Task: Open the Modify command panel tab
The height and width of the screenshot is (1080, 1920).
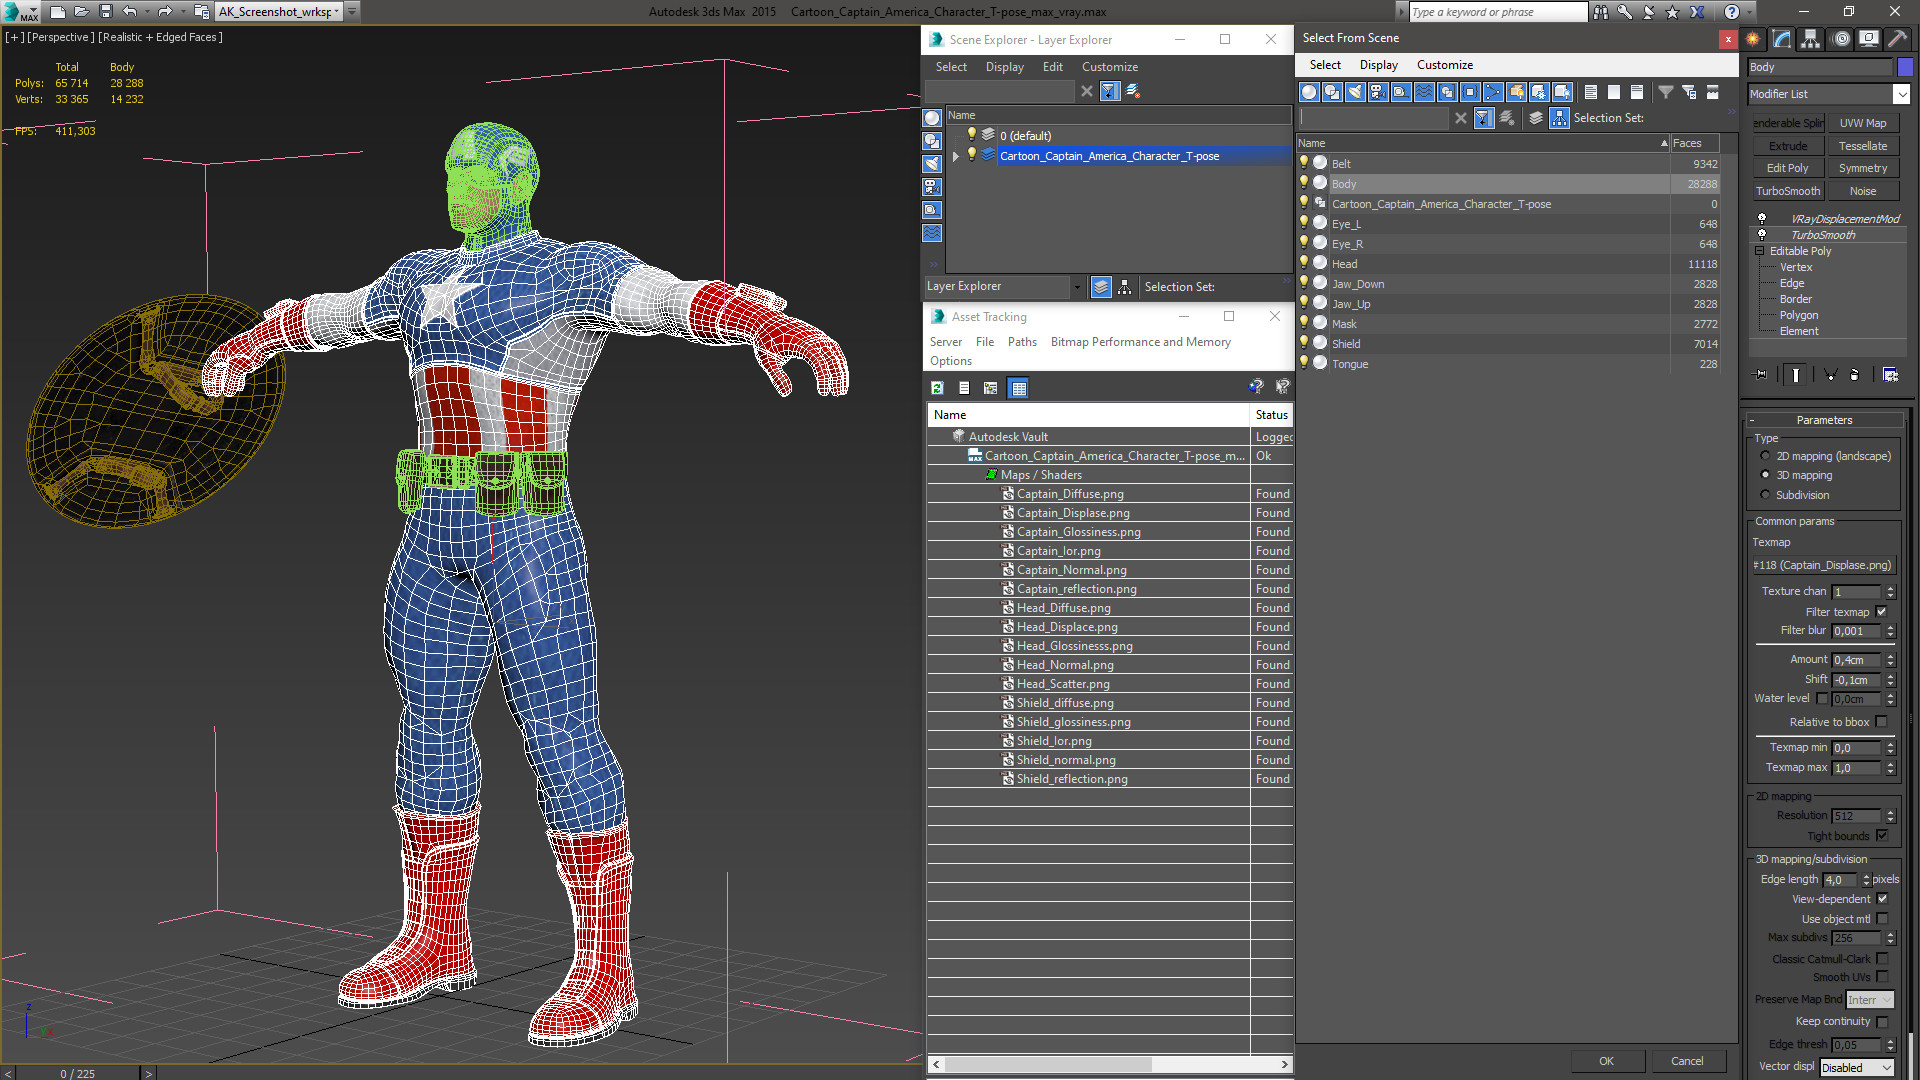Action: pos(1782,39)
